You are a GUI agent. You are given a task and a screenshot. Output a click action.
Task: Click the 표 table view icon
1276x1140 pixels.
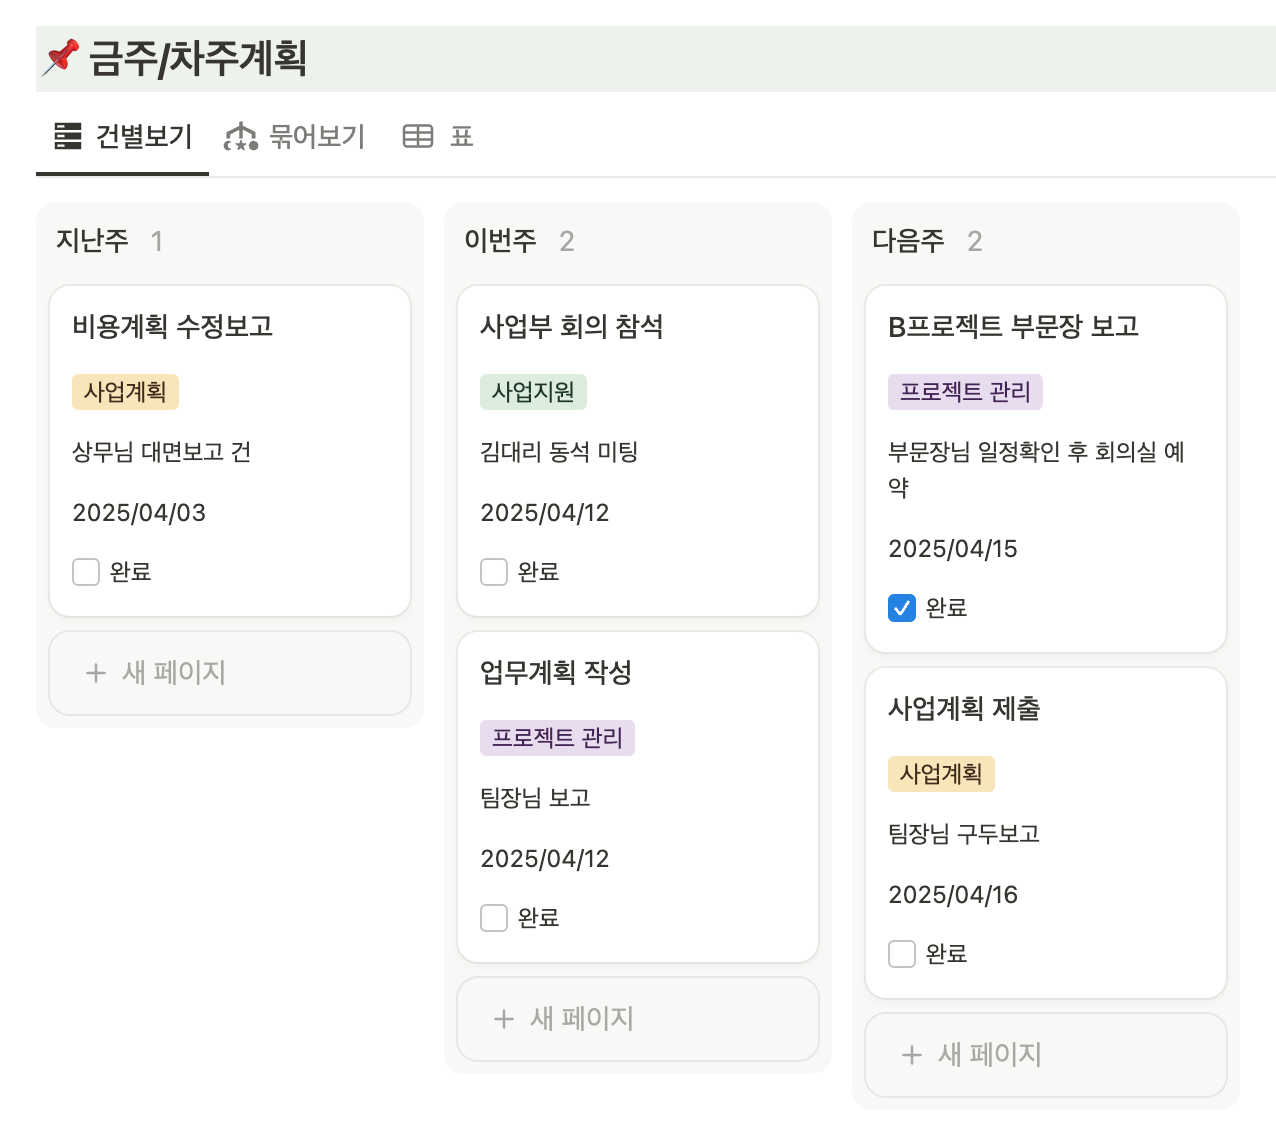418,136
